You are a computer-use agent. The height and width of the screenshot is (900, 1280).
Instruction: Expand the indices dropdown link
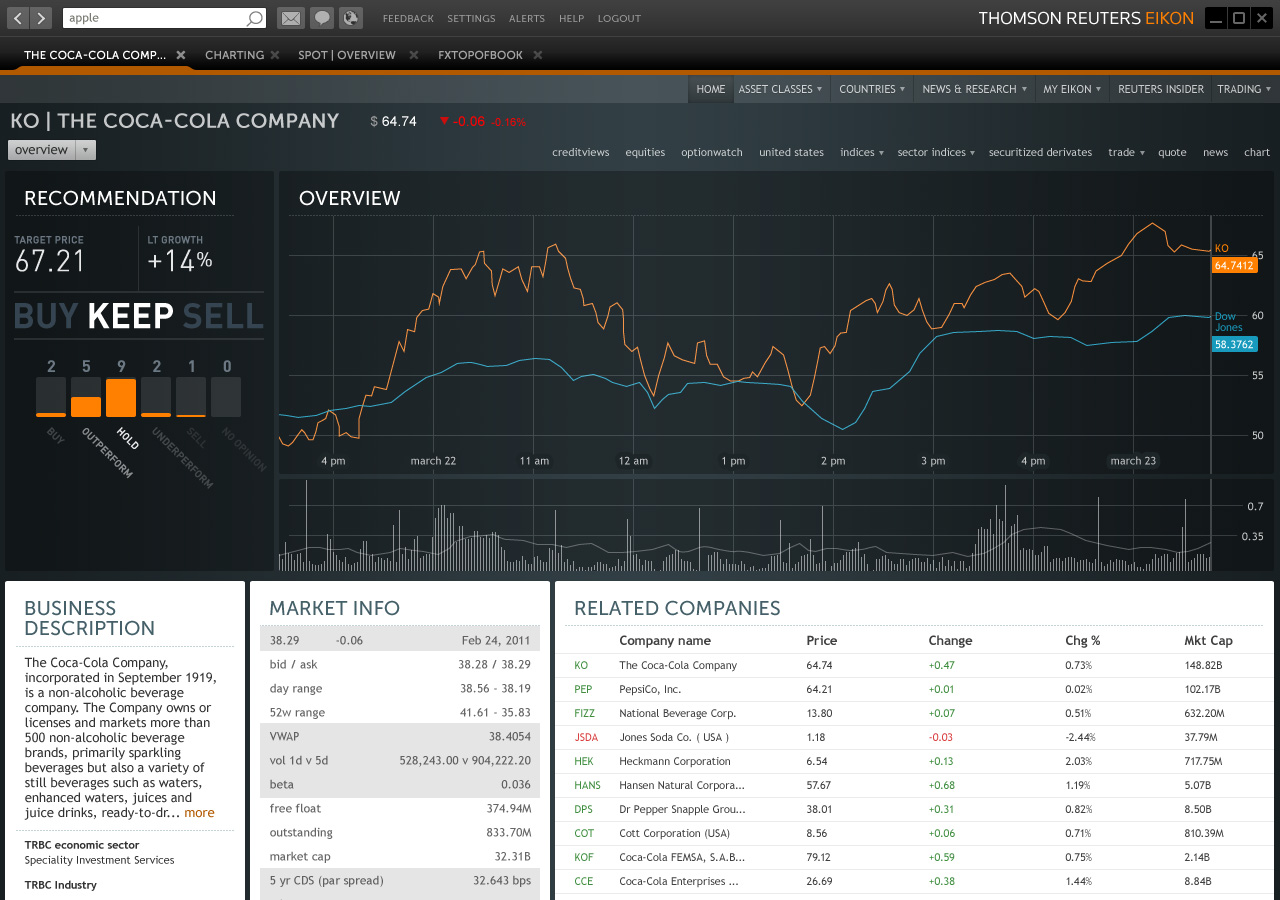862,152
